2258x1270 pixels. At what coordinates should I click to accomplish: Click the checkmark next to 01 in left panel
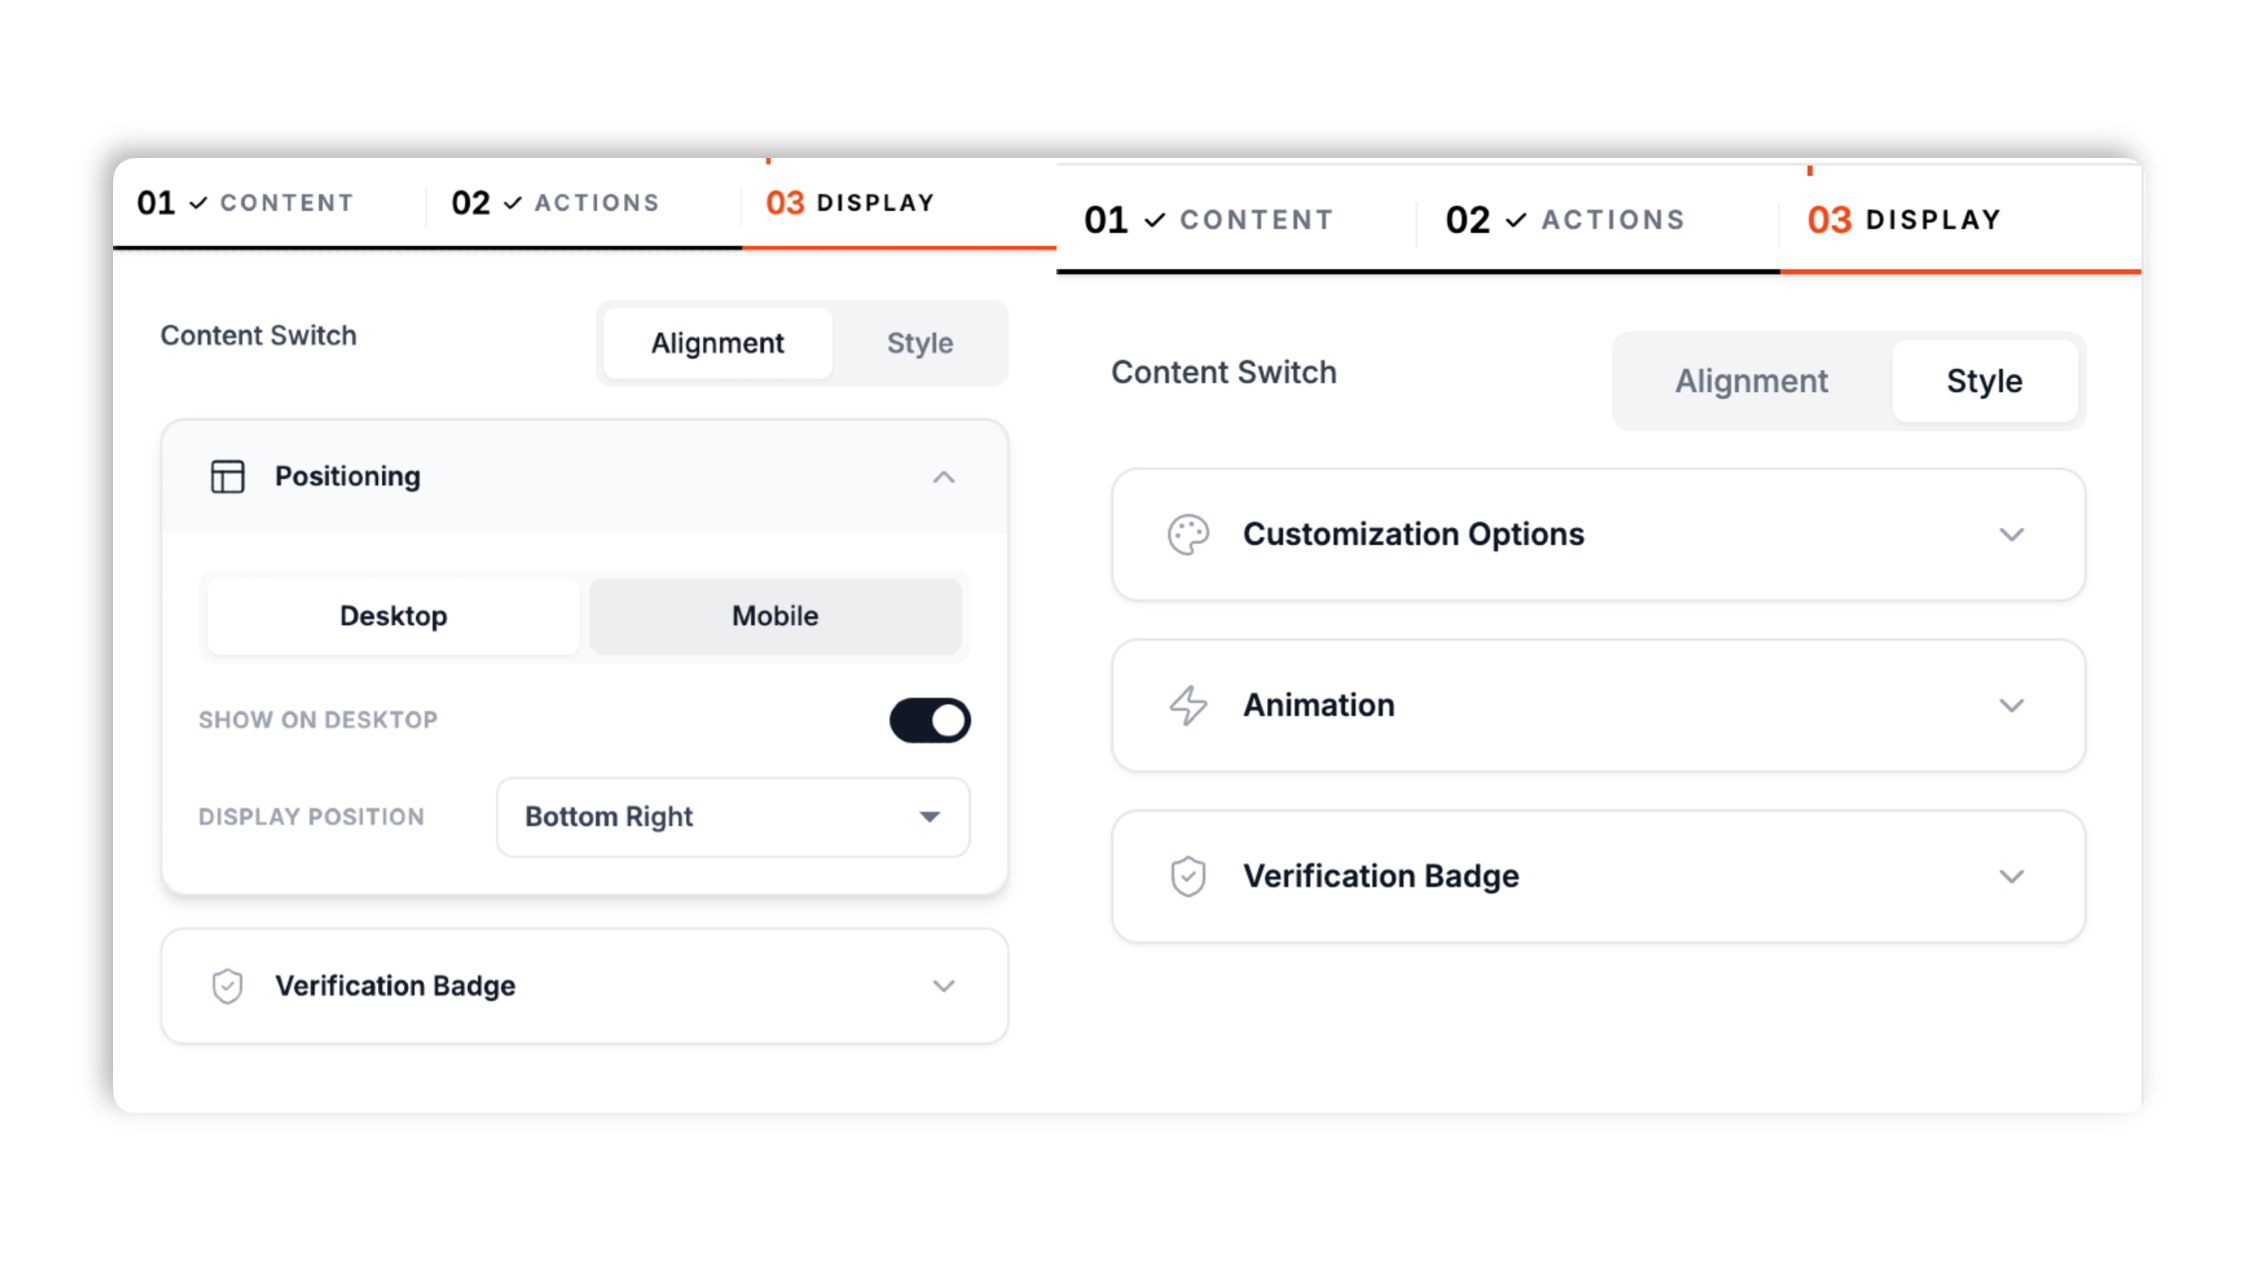pos(198,203)
